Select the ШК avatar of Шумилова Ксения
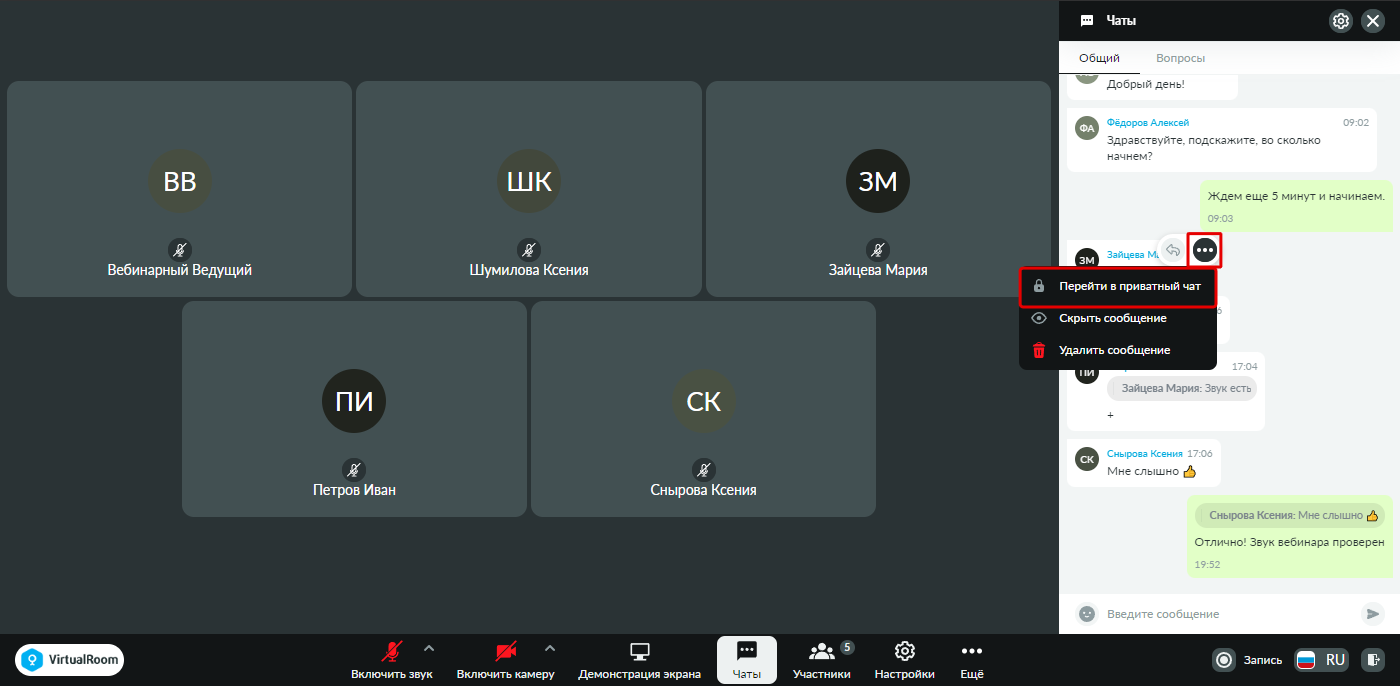Viewport: 1400px width, 686px height. click(x=529, y=181)
